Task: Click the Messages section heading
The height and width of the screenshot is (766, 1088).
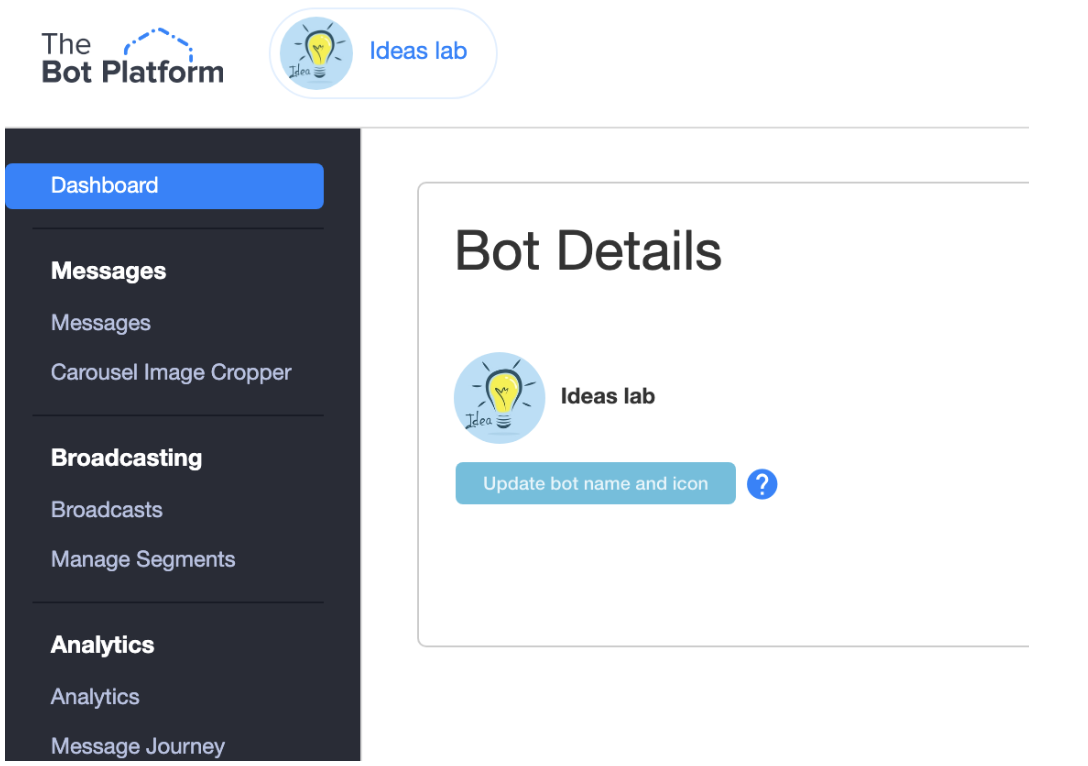Action: pyautogui.click(x=108, y=271)
